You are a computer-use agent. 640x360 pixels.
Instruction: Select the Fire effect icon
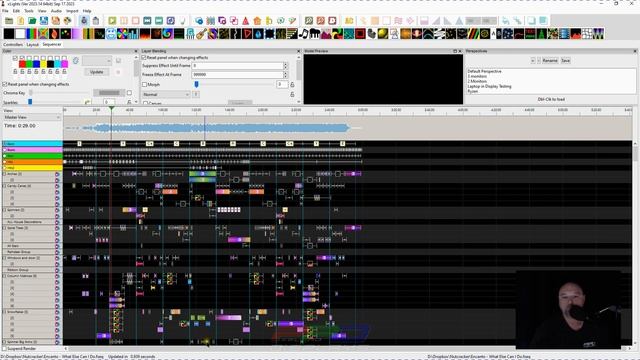(x=145, y=34)
